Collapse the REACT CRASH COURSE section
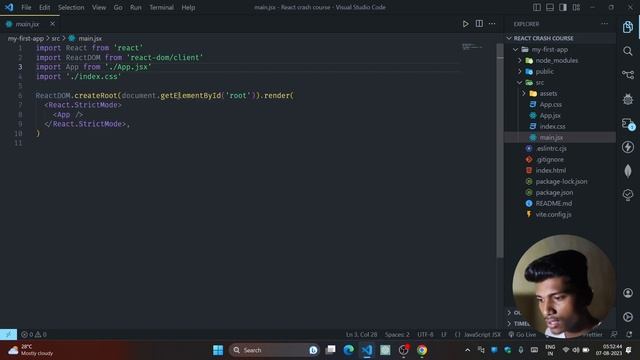This screenshot has height=360, width=640. pyautogui.click(x=560, y=38)
